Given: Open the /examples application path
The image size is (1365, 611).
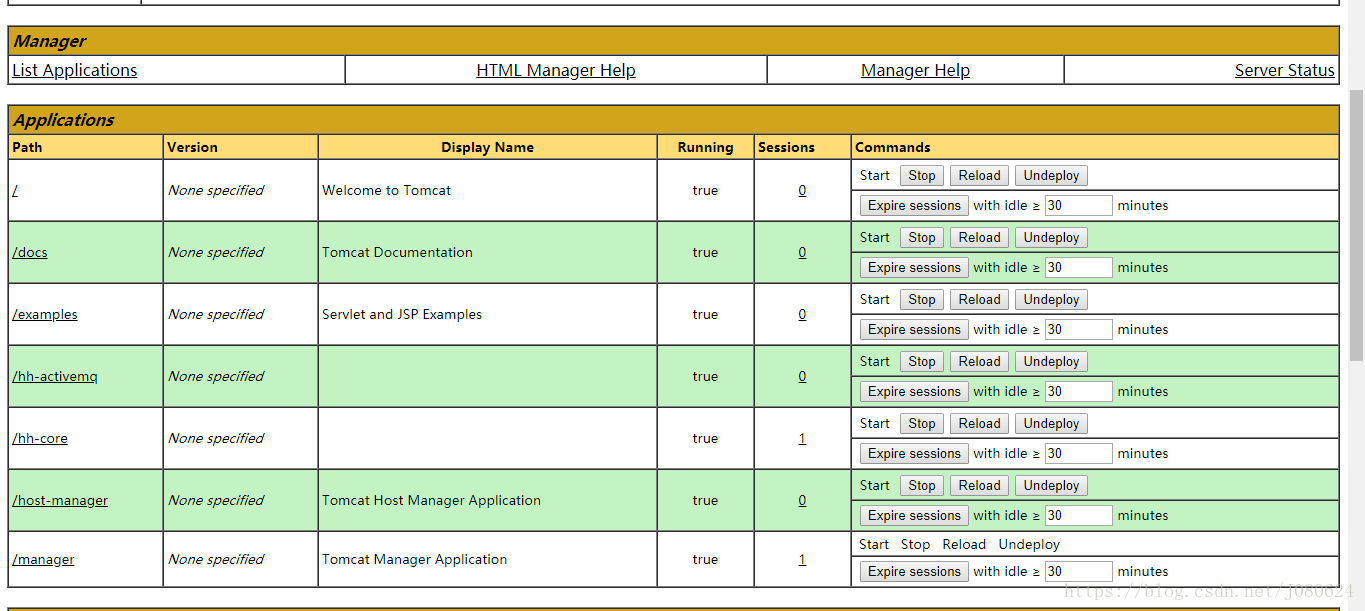Looking at the screenshot, I should click(45, 314).
